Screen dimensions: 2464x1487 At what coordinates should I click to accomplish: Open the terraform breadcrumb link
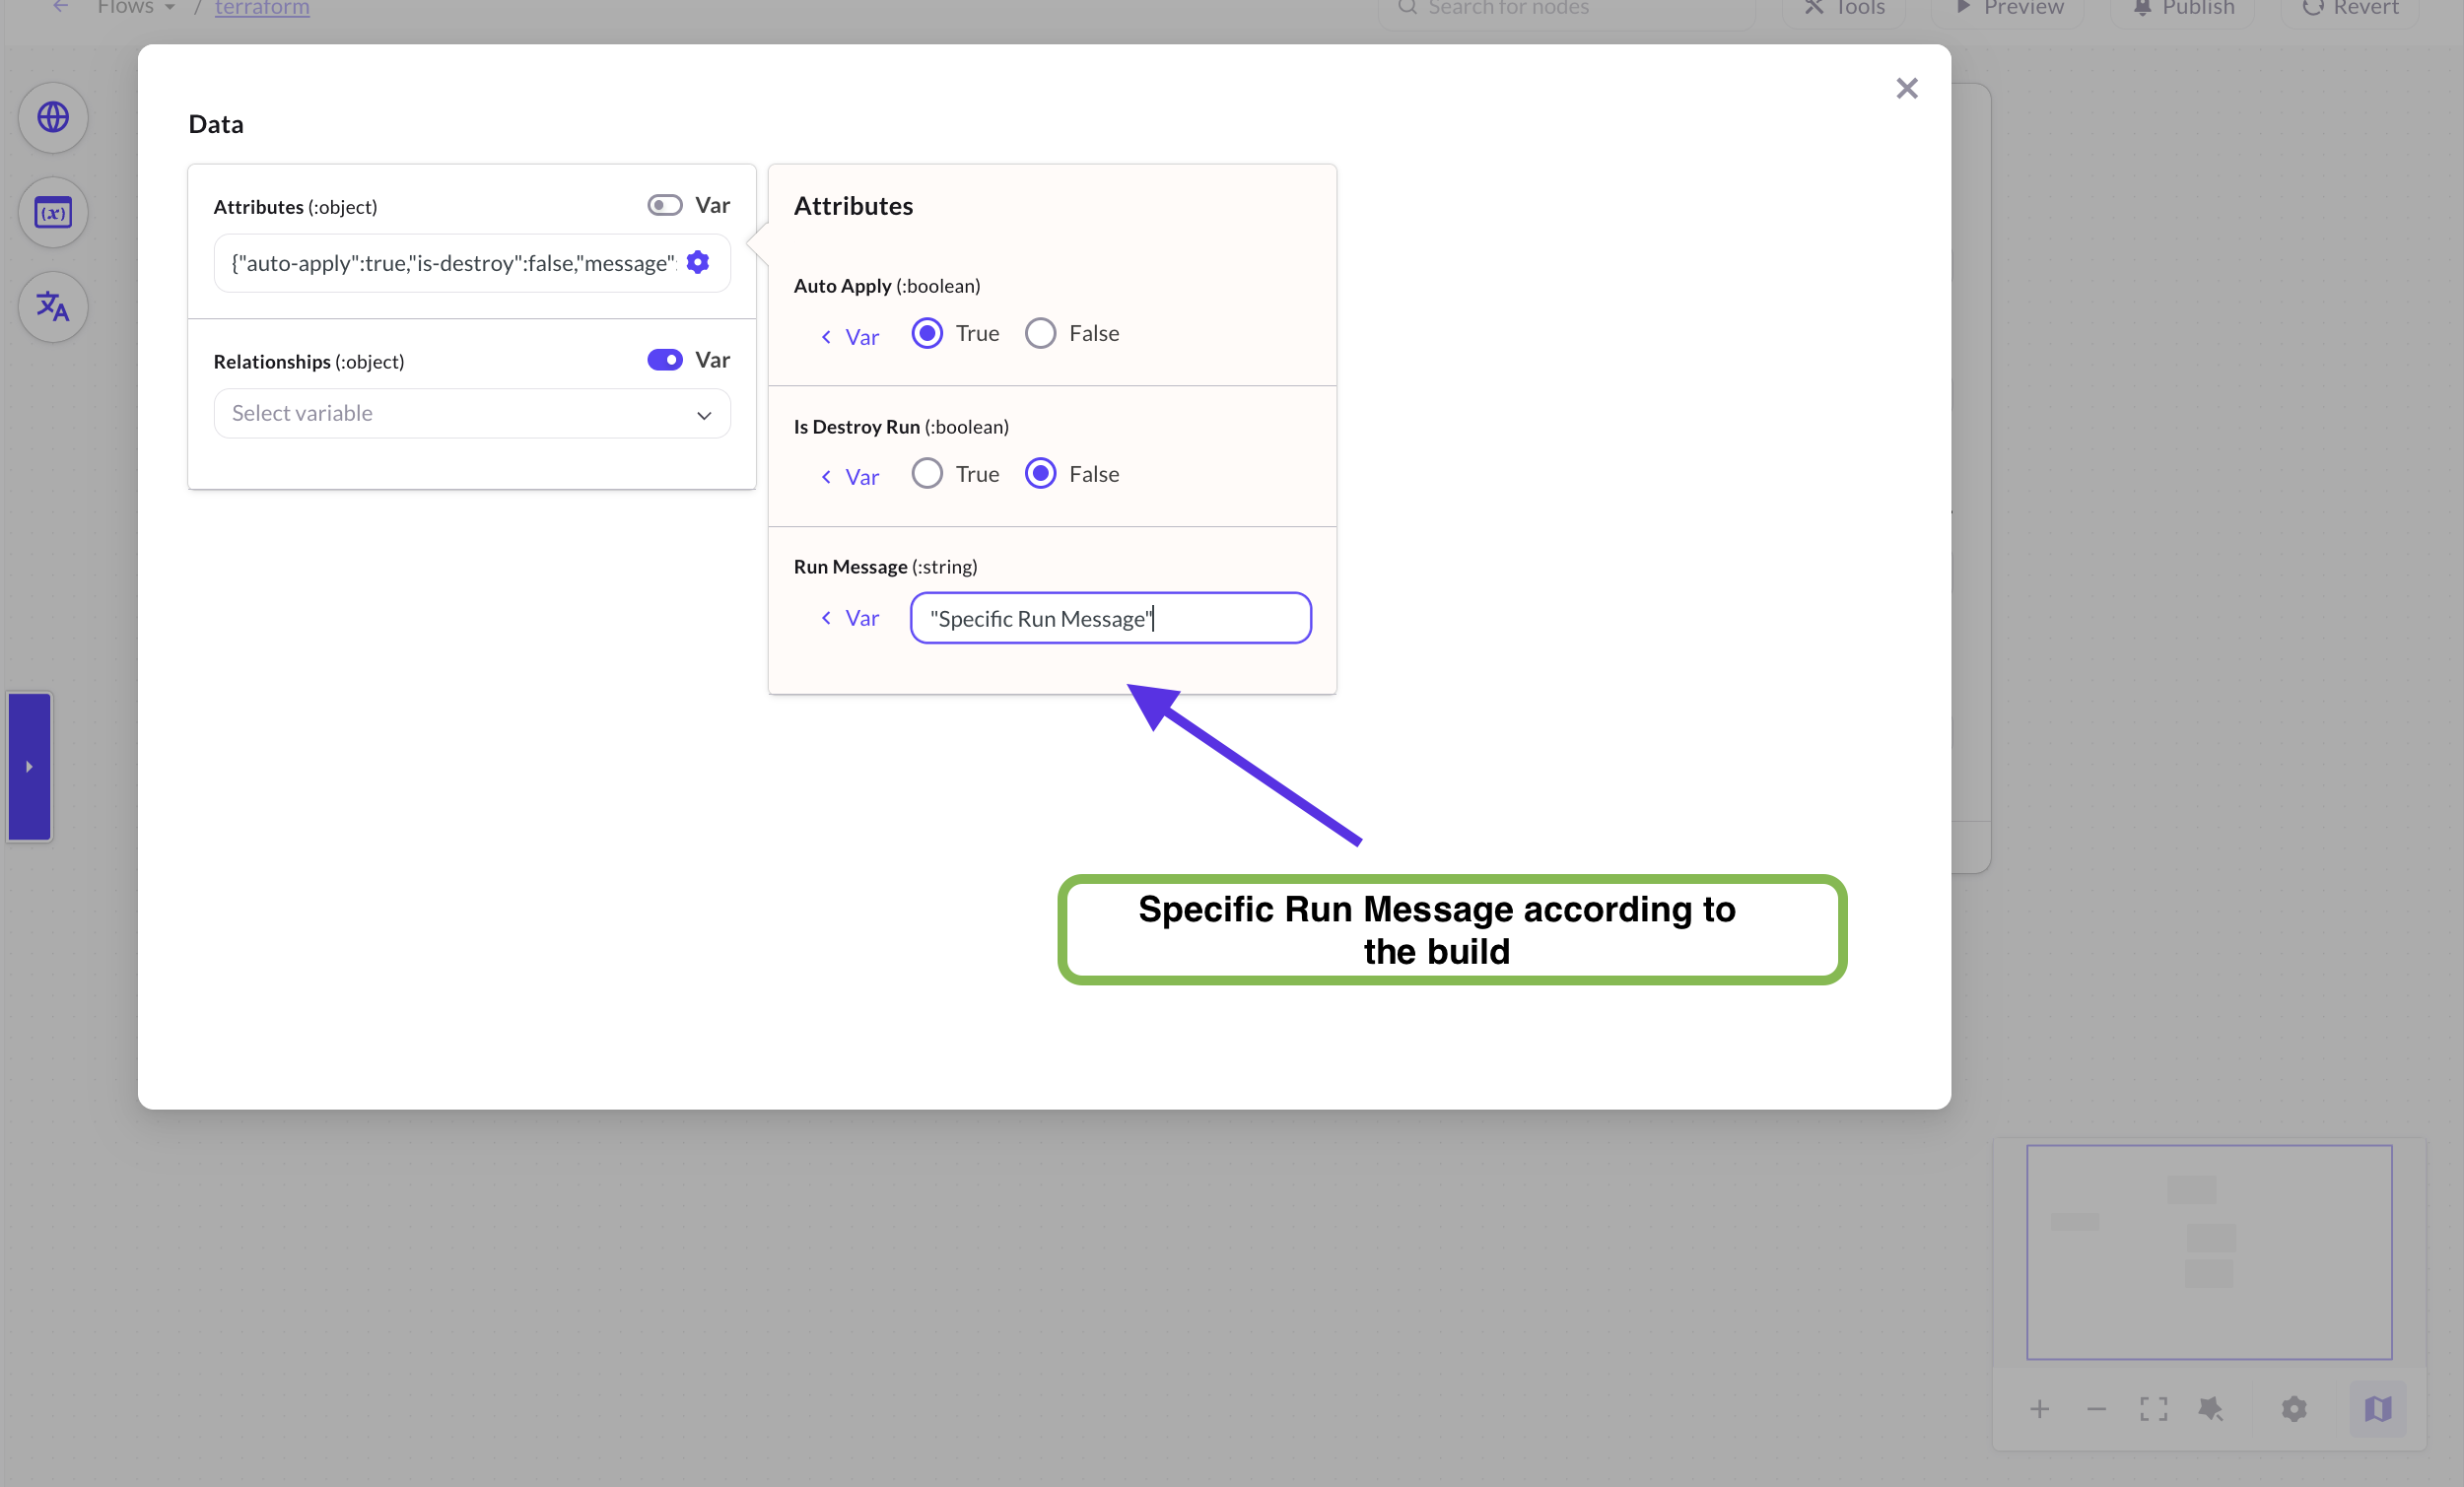tap(262, 8)
